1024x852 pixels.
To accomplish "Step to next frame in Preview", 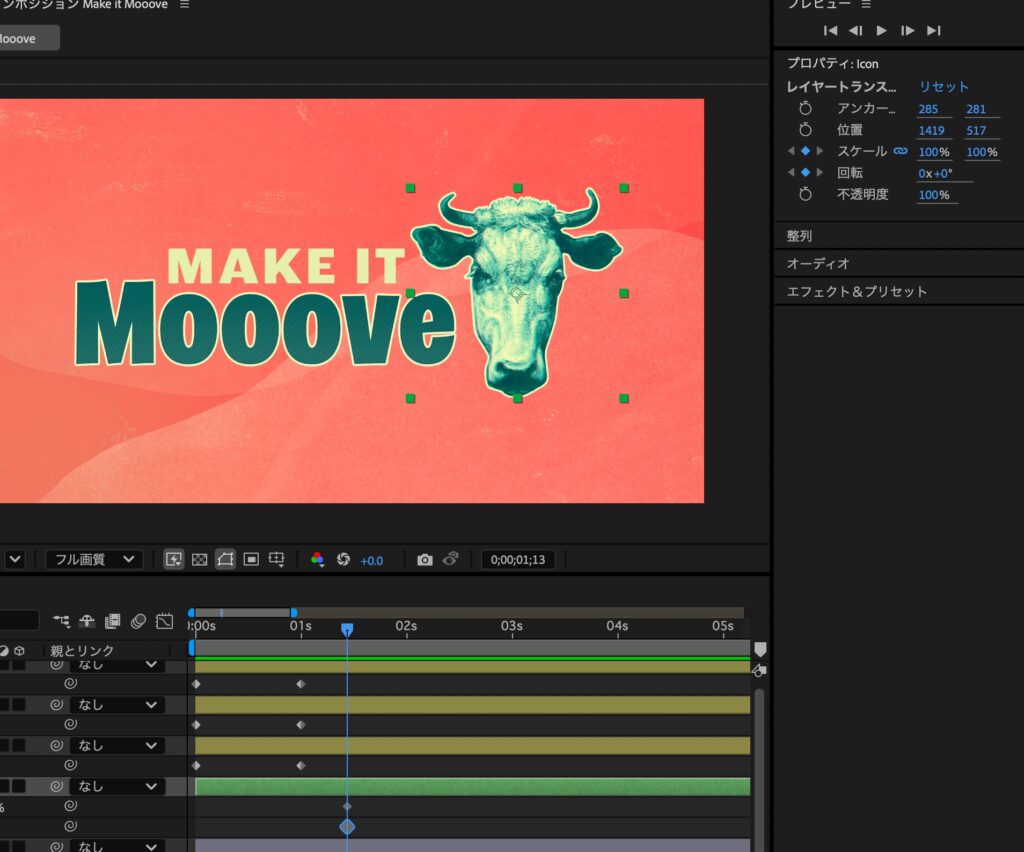I will 907,31.
